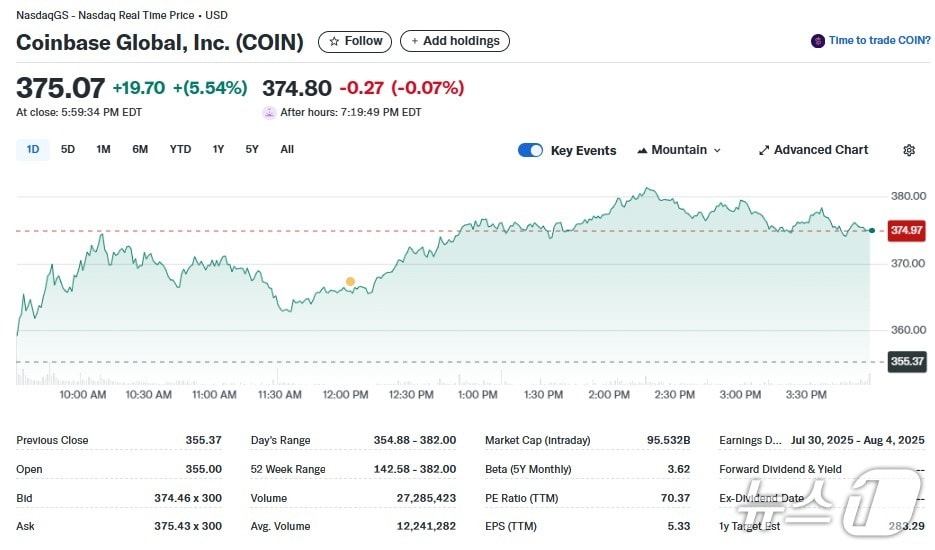935x550 pixels.
Task: Switch chart to YTD range
Action: pyautogui.click(x=180, y=150)
